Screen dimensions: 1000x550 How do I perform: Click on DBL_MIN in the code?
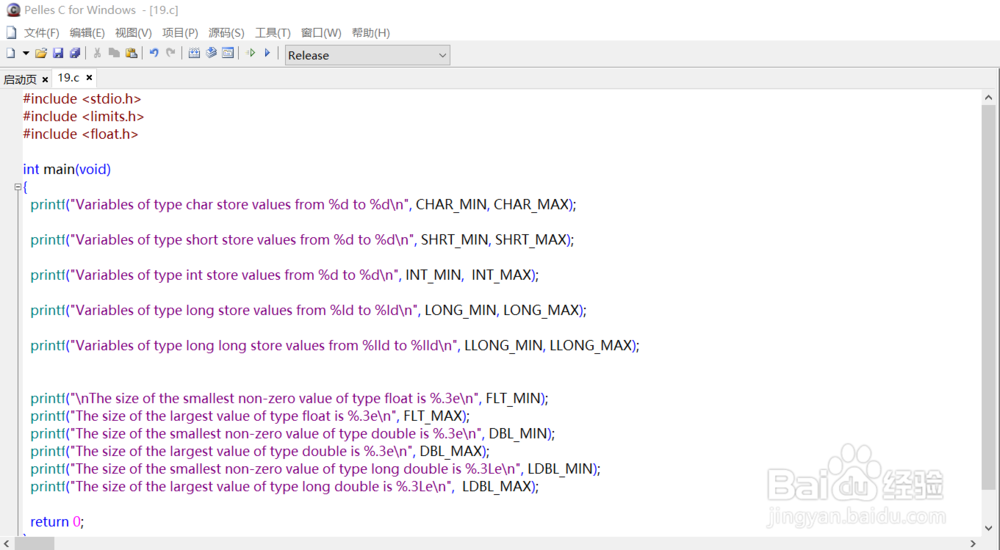click(x=518, y=434)
